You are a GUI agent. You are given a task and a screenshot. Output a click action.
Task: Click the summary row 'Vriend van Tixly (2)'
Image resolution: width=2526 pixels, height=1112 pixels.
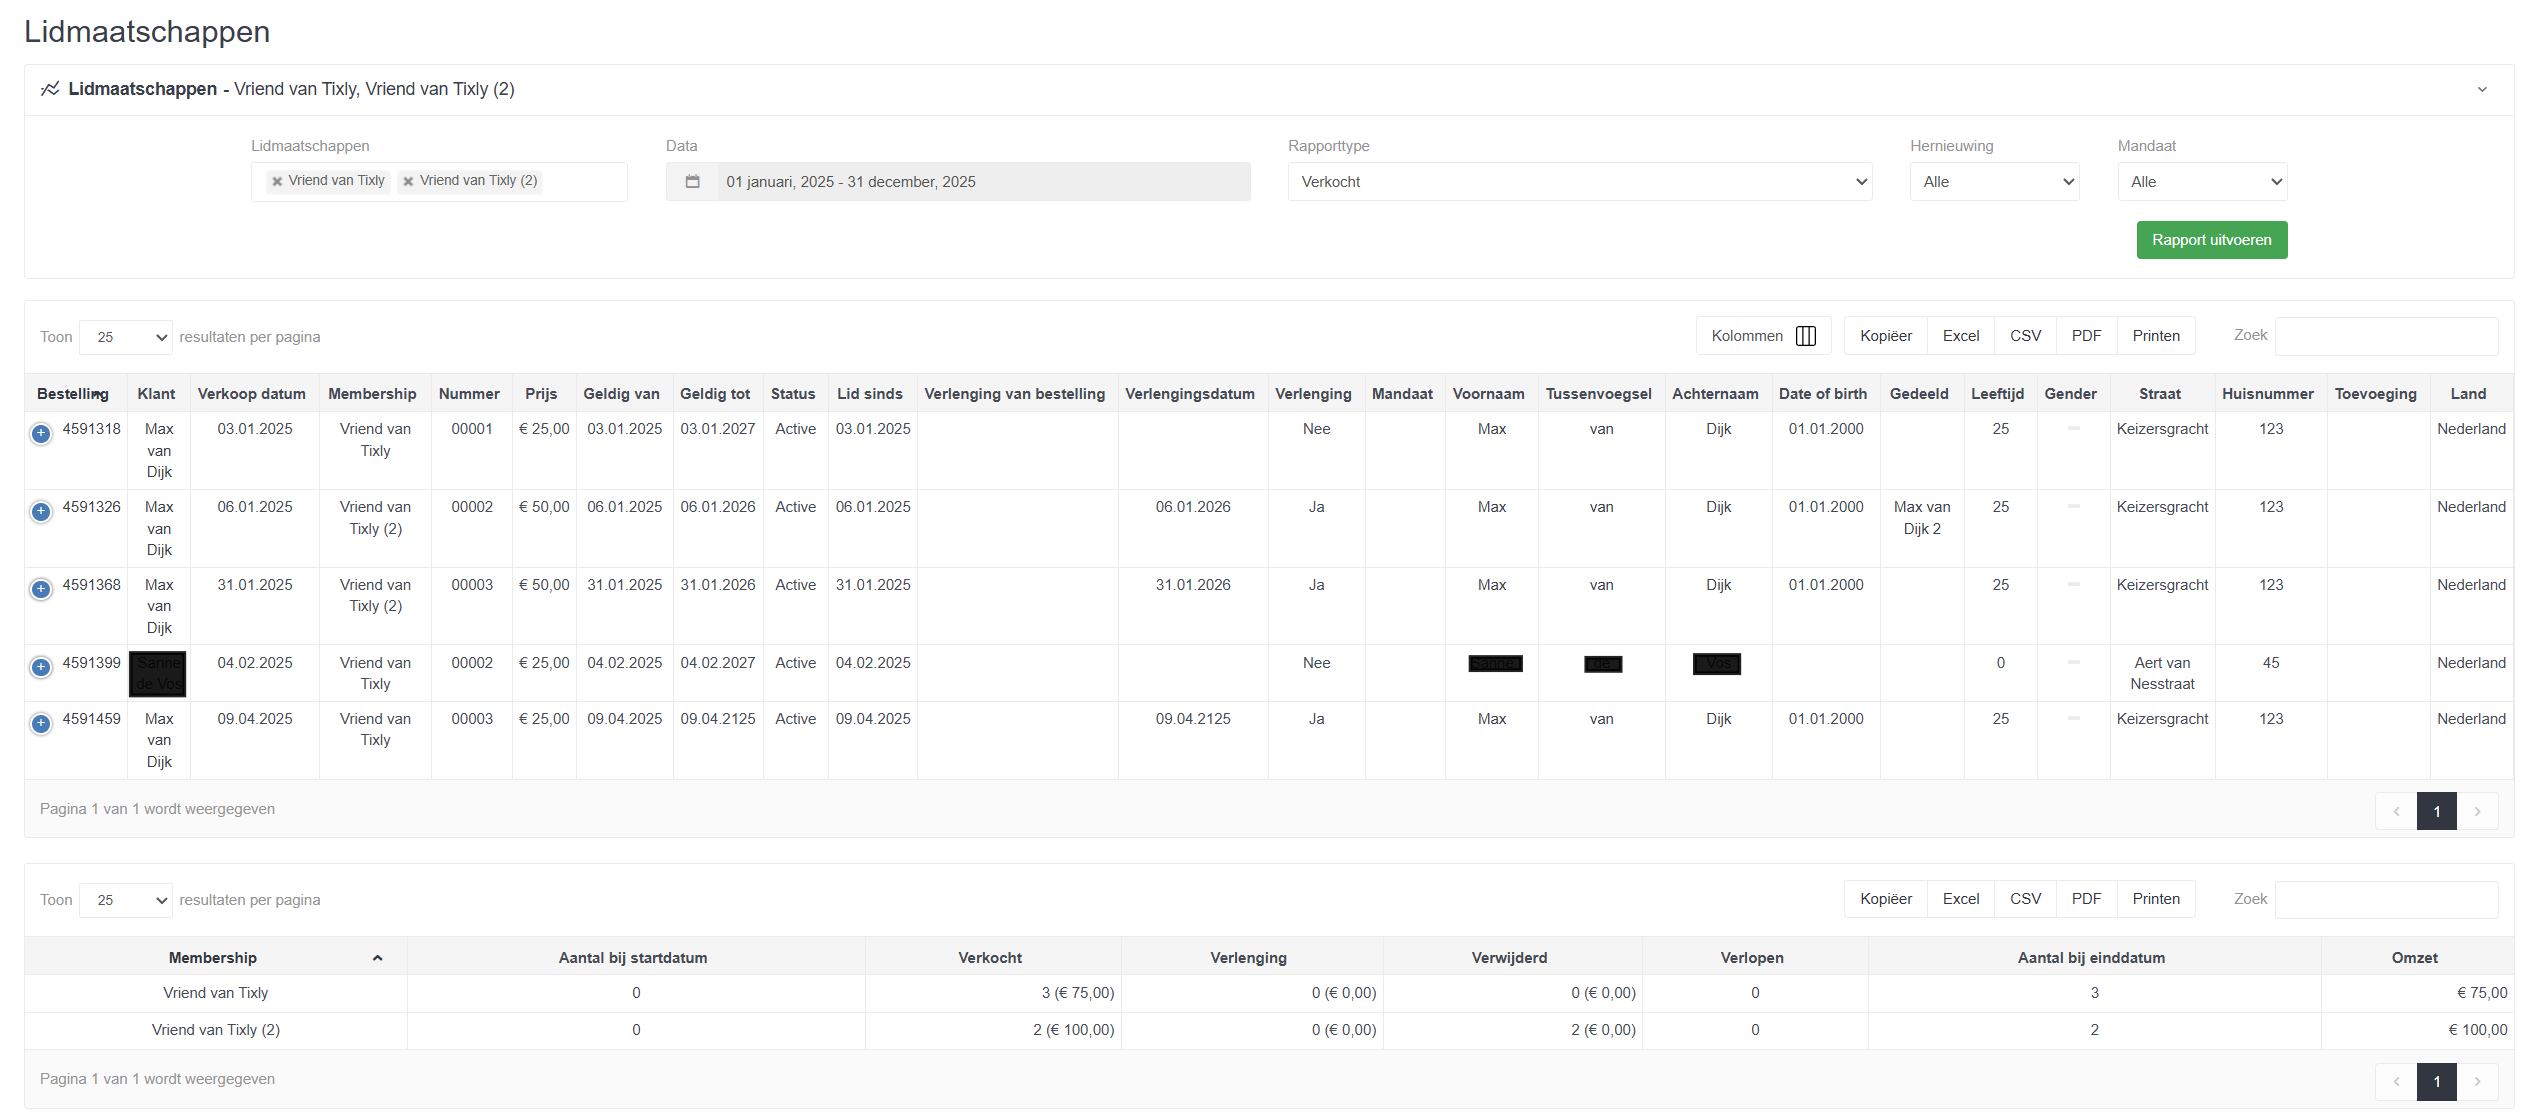1269,1030
